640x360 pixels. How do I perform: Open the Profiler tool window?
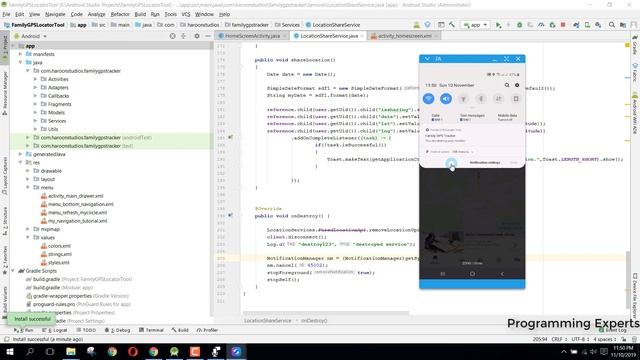pos(207,330)
